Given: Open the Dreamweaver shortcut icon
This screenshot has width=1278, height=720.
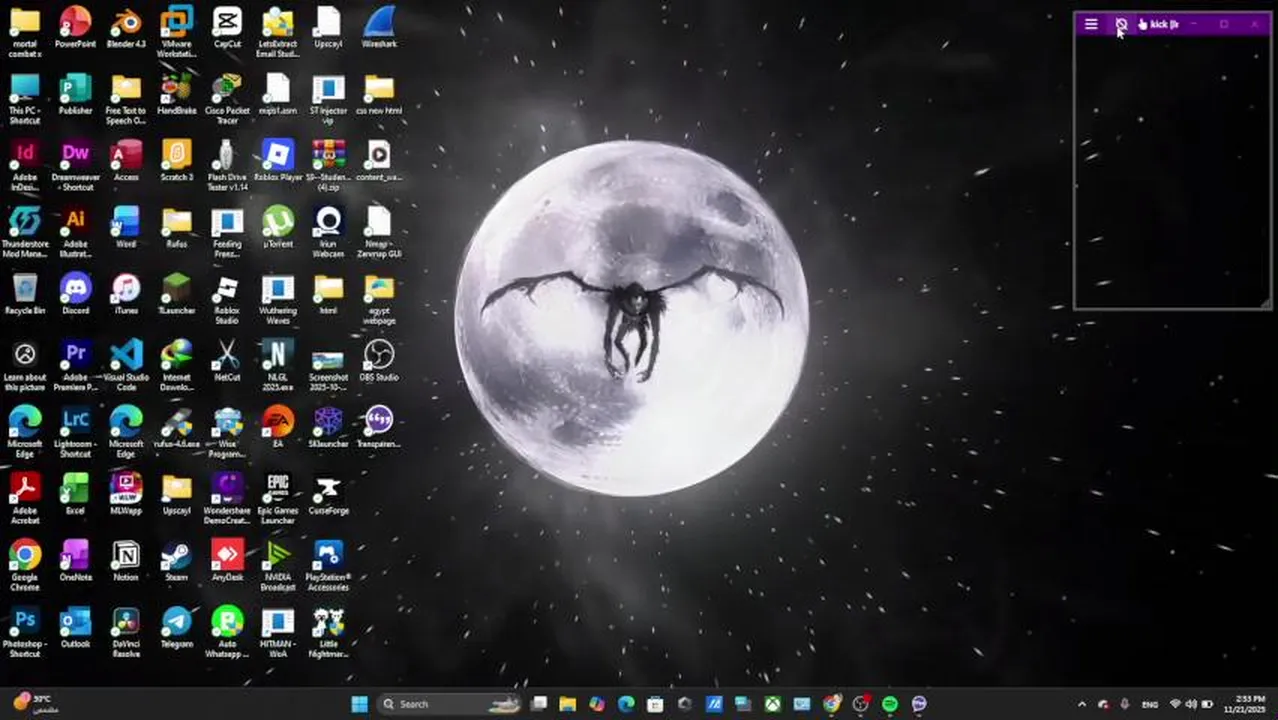Looking at the screenshot, I should click(75, 165).
